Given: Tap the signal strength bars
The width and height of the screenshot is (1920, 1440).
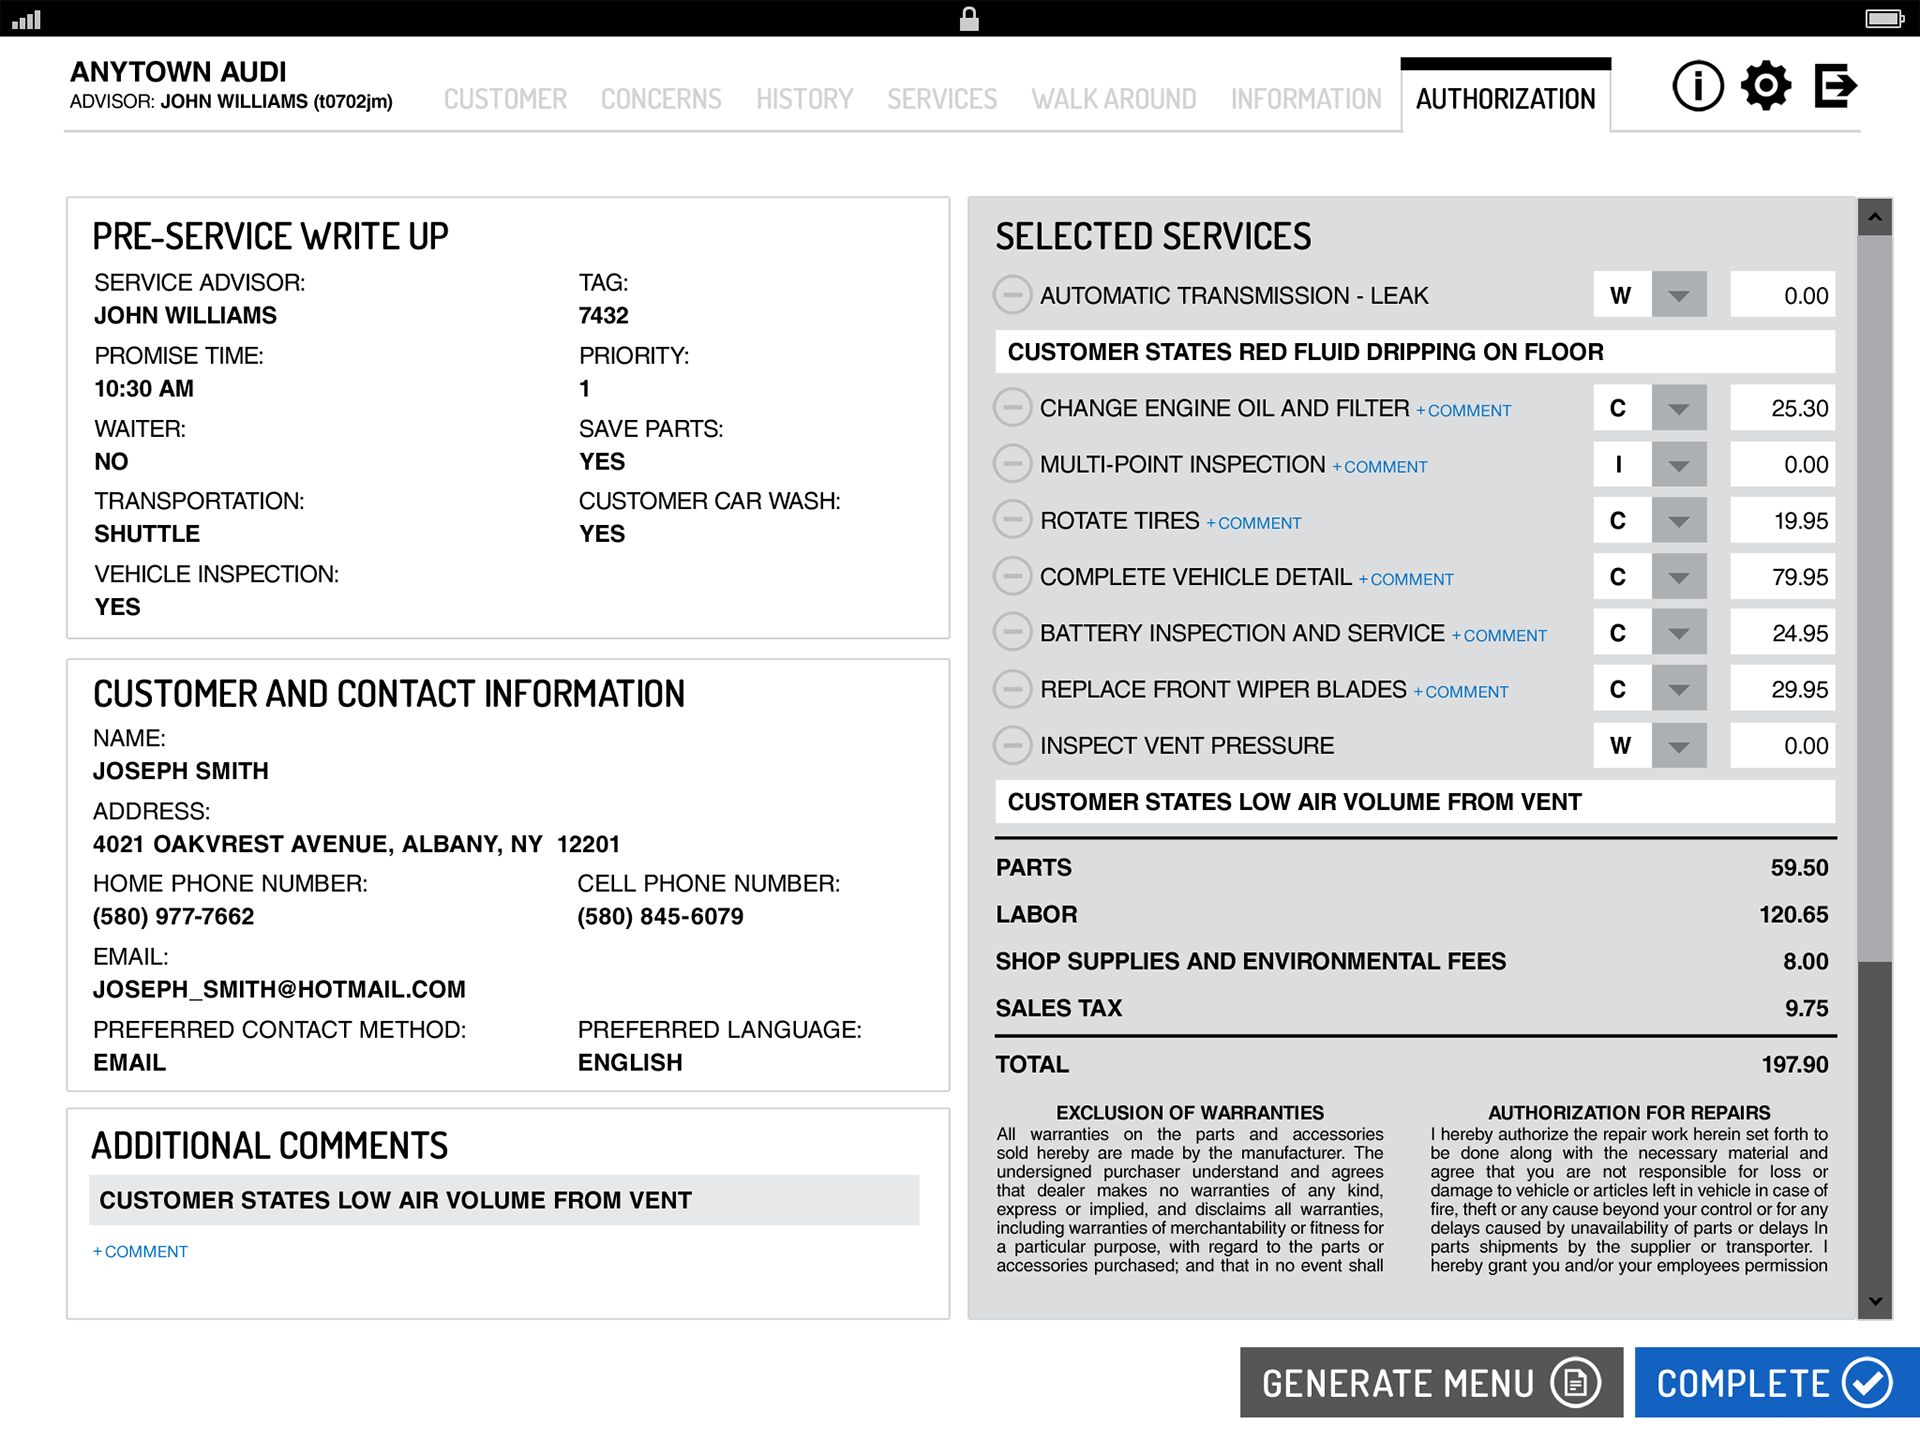Looking at the screenshot, I should (27, 19).
